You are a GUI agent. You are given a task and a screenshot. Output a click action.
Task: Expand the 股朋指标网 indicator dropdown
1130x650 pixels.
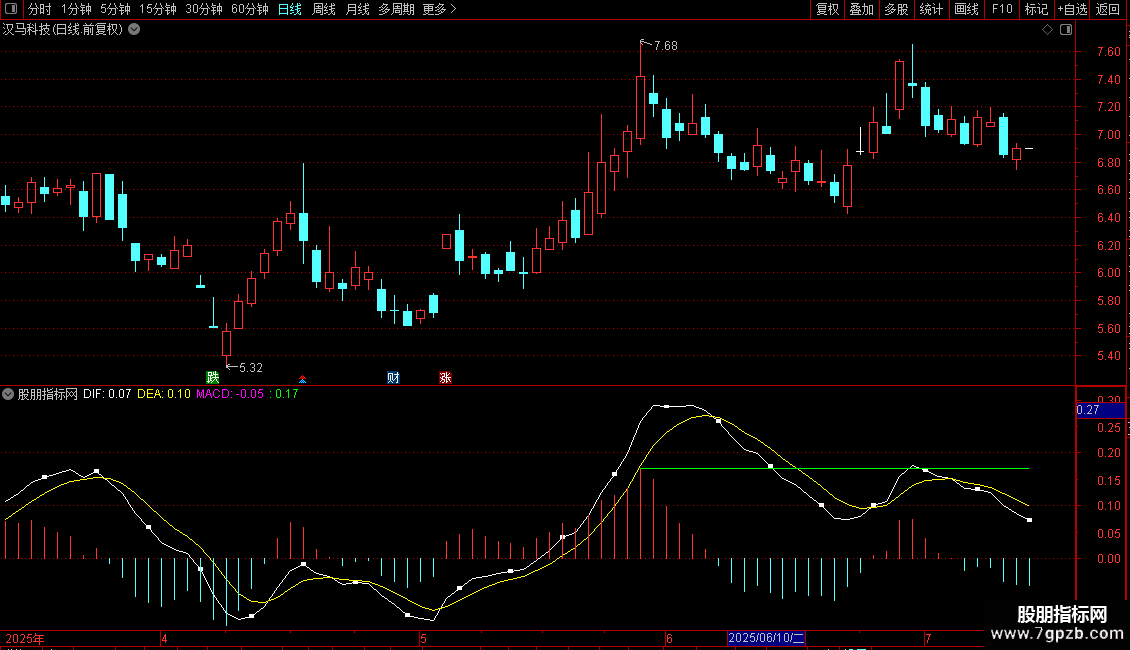[8, 394]
